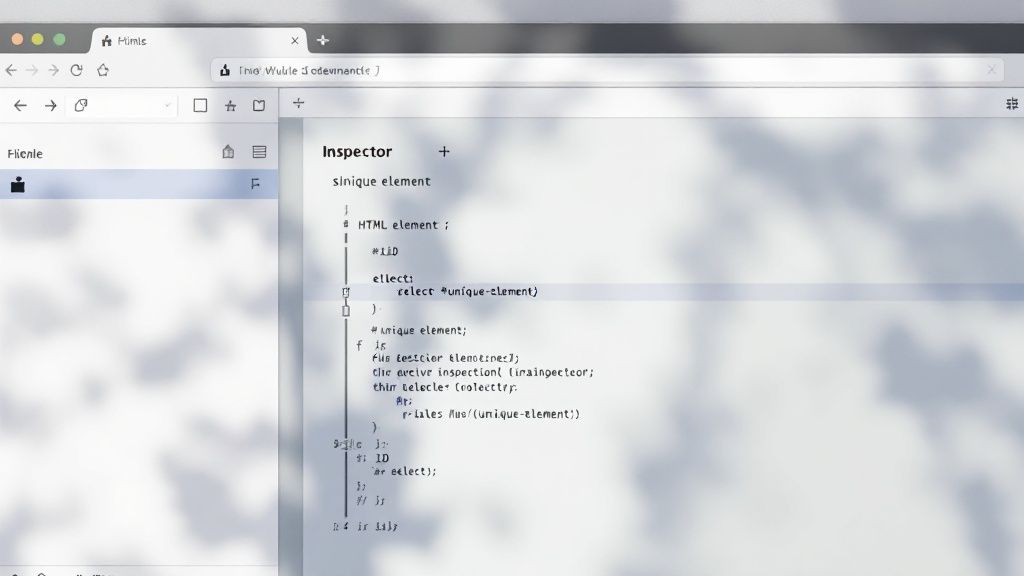This screenshot has width=1024, height=576.
Task: Add new item with plus beside Inspector
Action: (444, 152)
